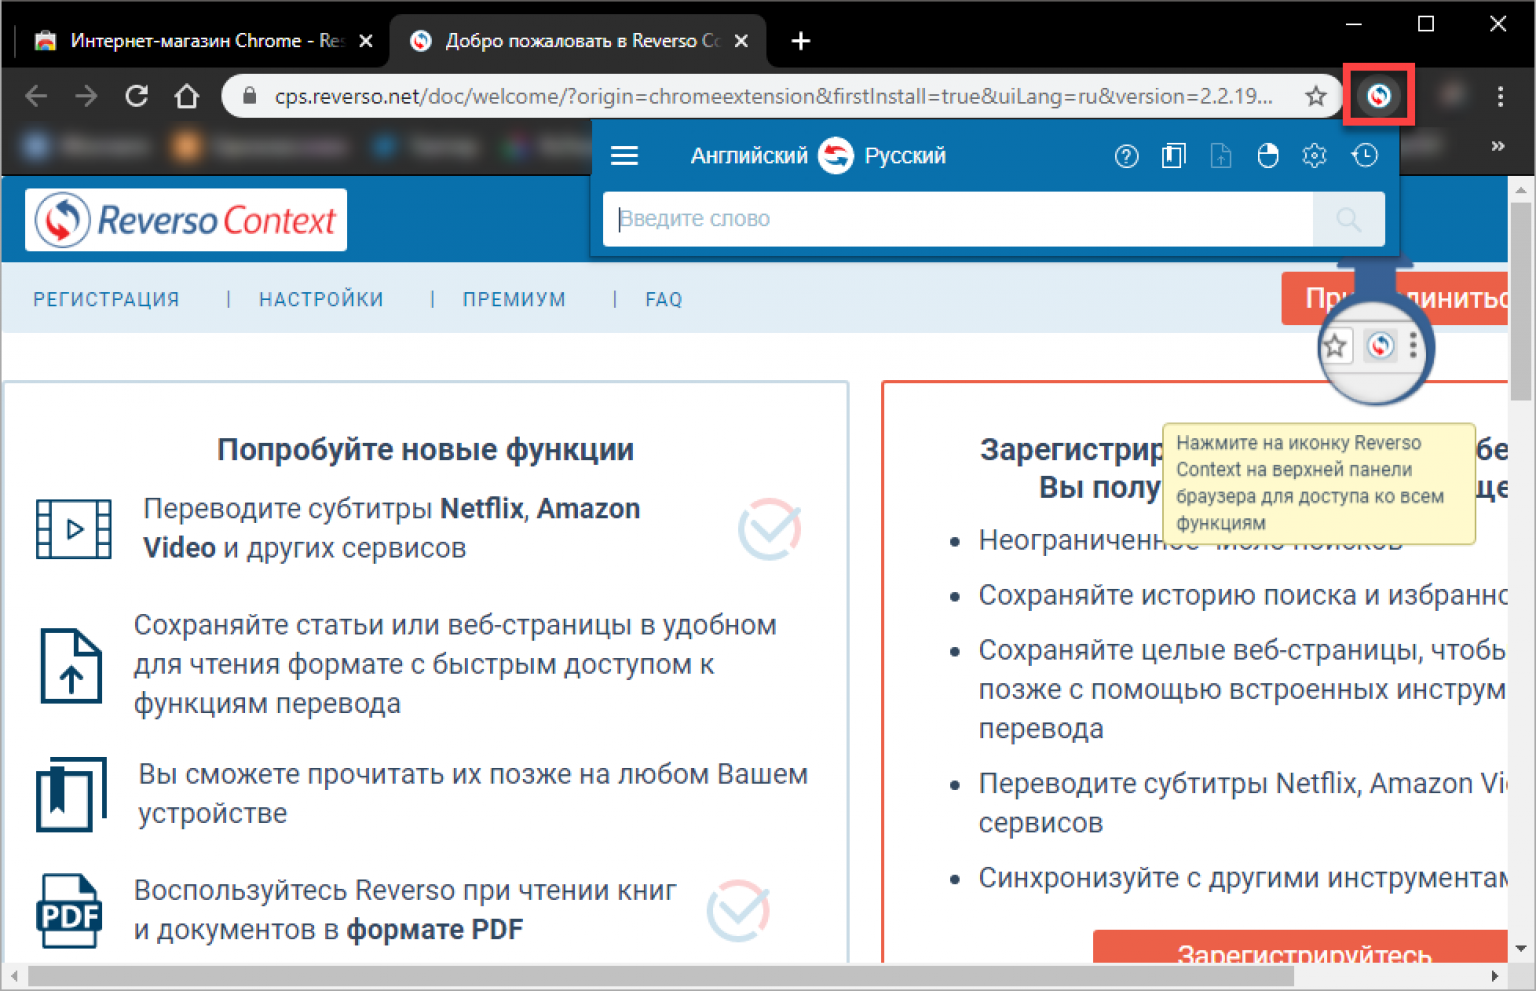This screenshot has height=991, width=1536.
Task: Click the Нажмите на иконку Reverso tooltip
Action: point(1319,483)
